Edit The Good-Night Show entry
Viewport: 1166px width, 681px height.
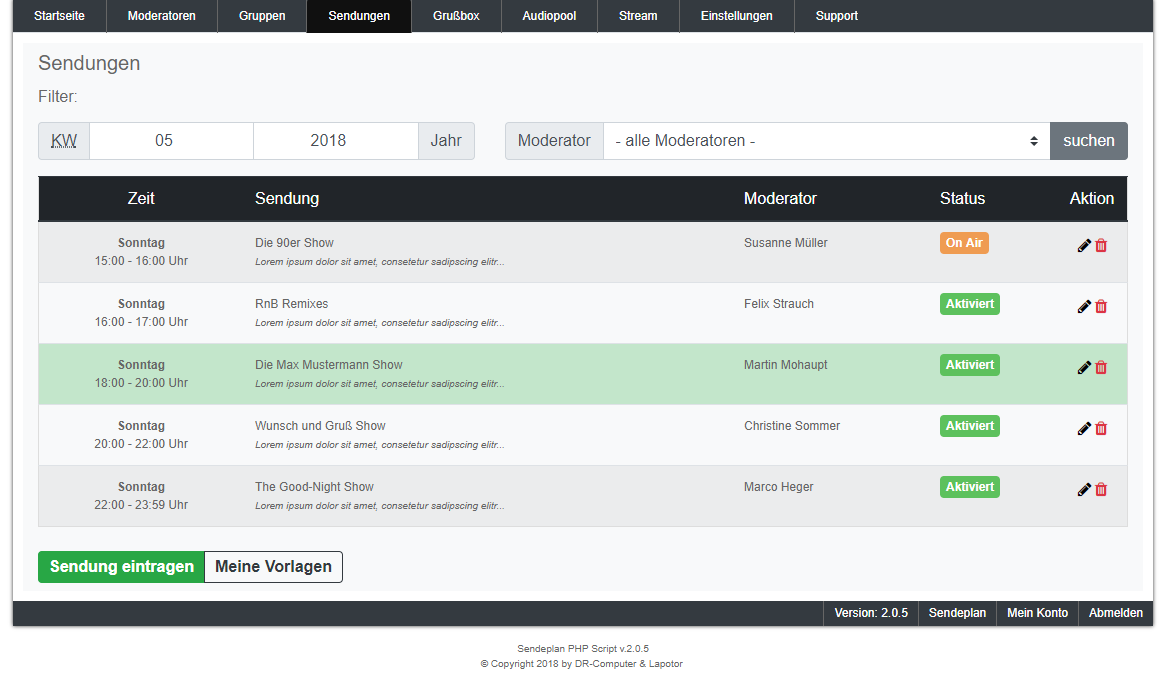point(1084,489)
